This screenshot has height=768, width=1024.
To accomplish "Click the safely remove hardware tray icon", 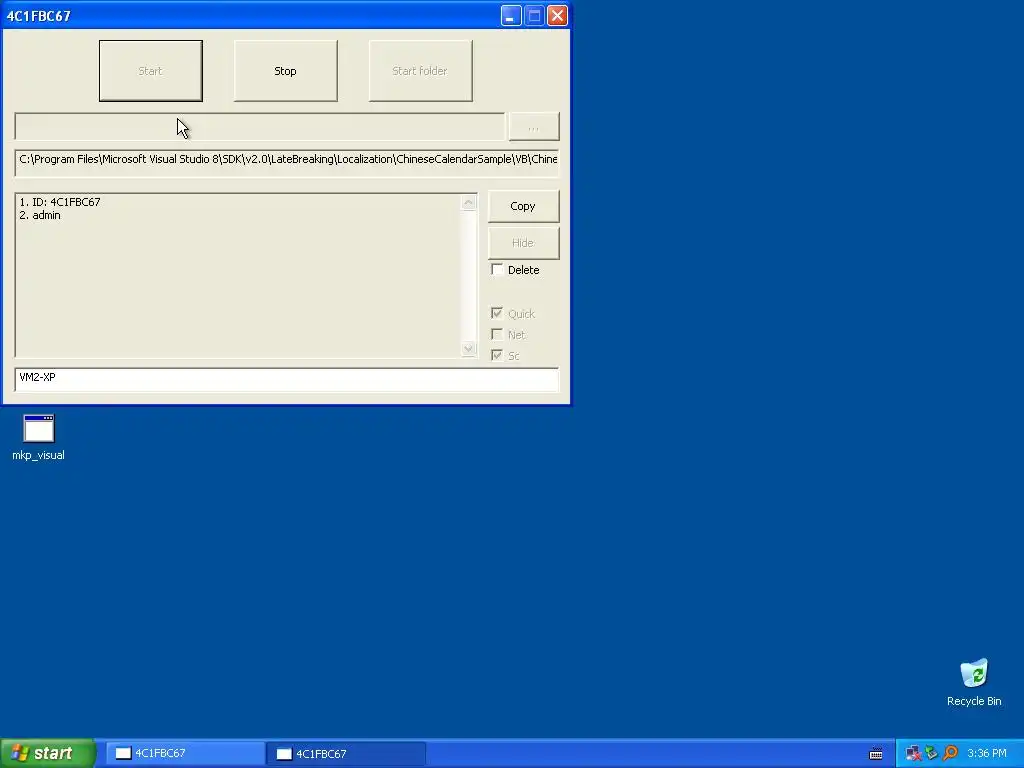I will tap(932, 754).
